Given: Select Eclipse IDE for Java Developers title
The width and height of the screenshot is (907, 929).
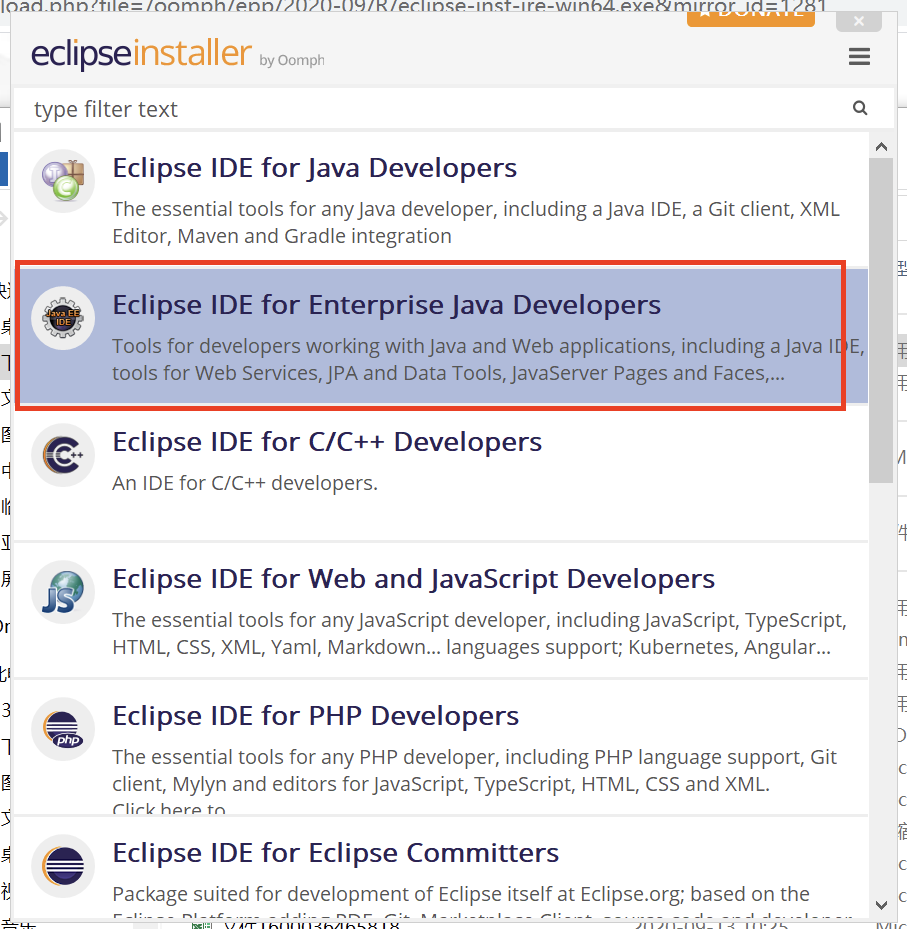Looking at the screenshot, I should pos(315,168).
